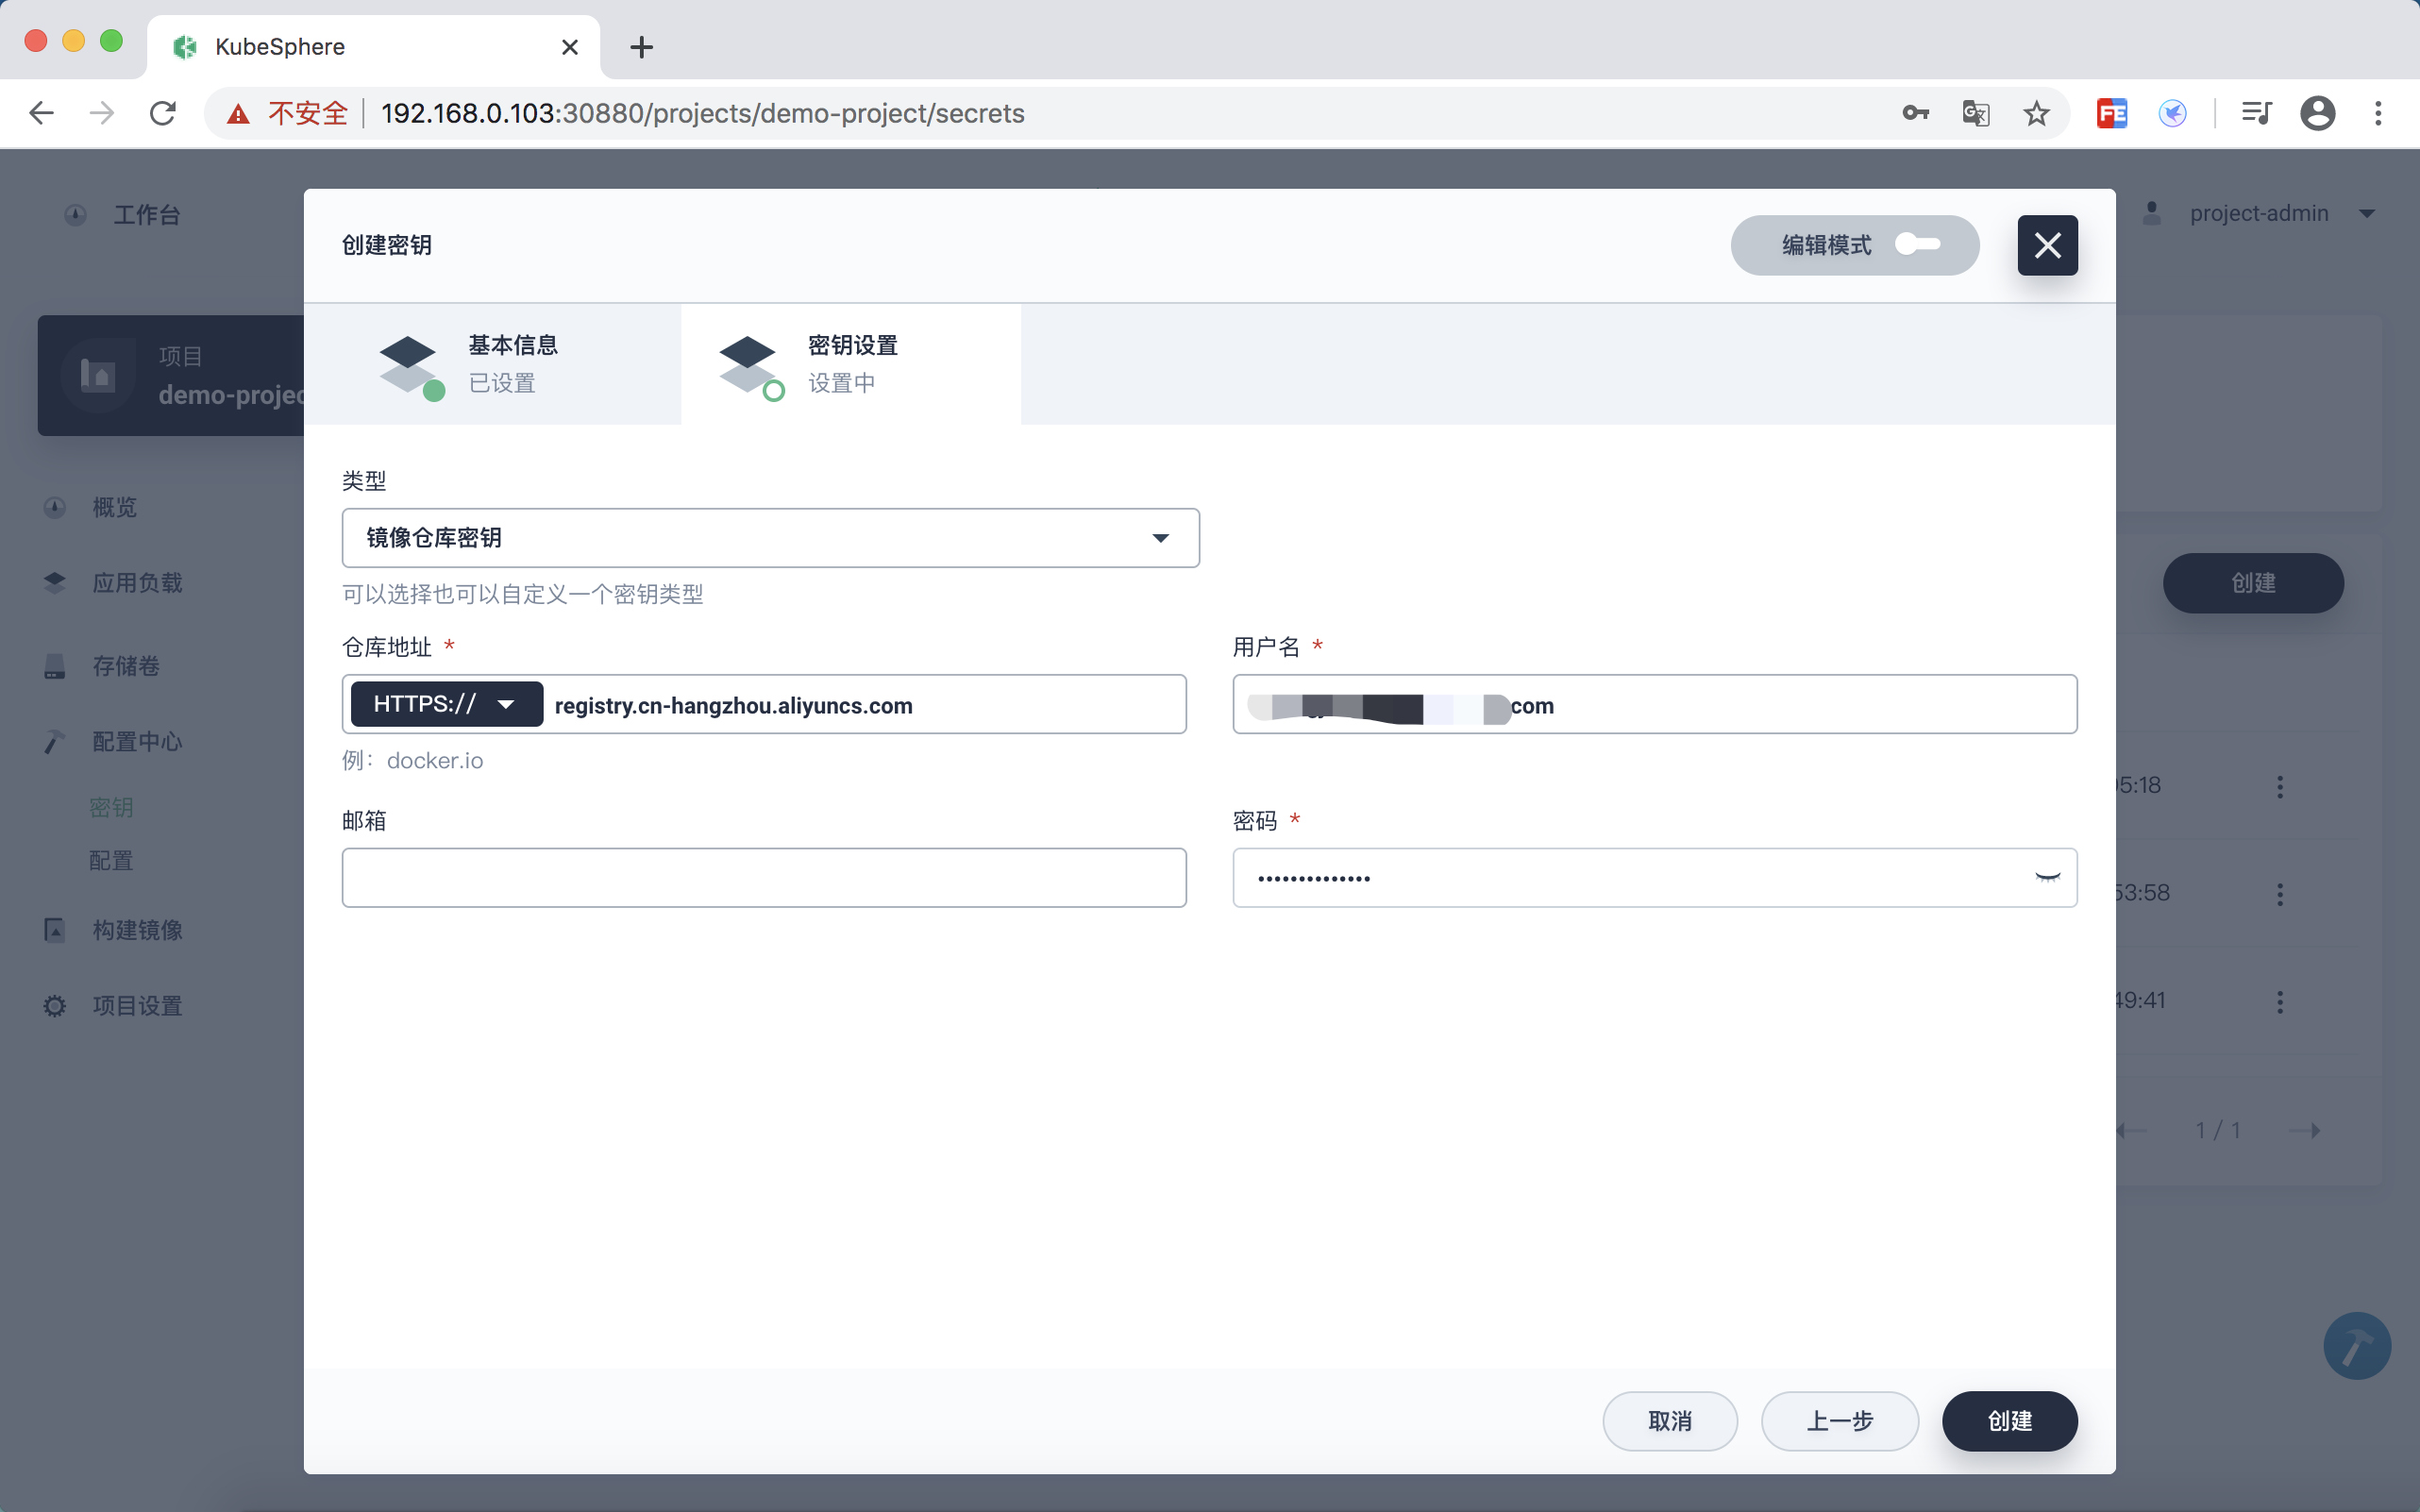Toggle the 编辑模式 edit mode switch

[x=1917, y=245]
